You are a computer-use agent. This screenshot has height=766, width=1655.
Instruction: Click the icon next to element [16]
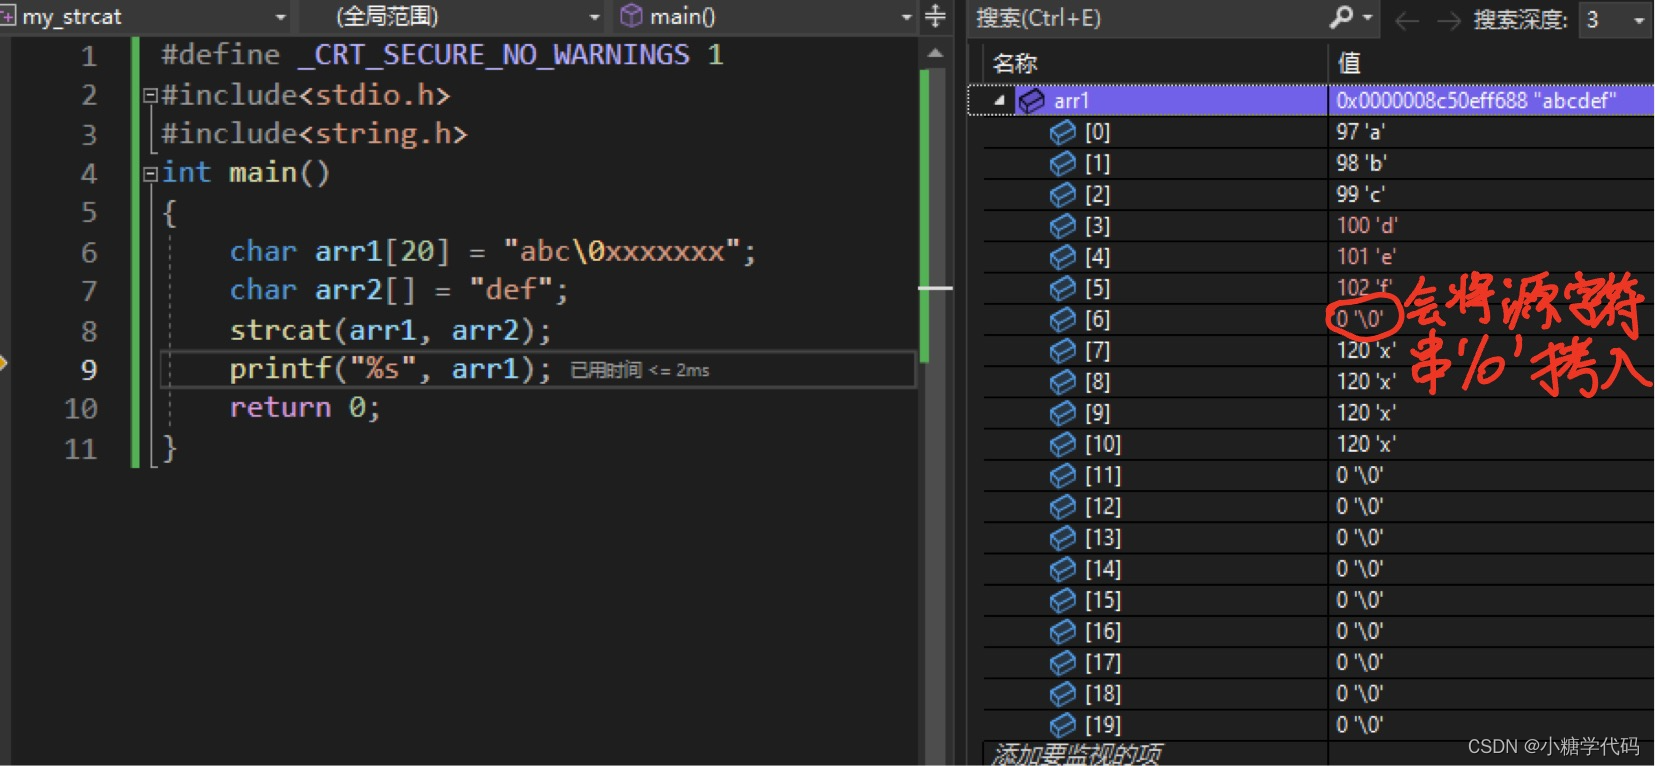coord(1062,631)
